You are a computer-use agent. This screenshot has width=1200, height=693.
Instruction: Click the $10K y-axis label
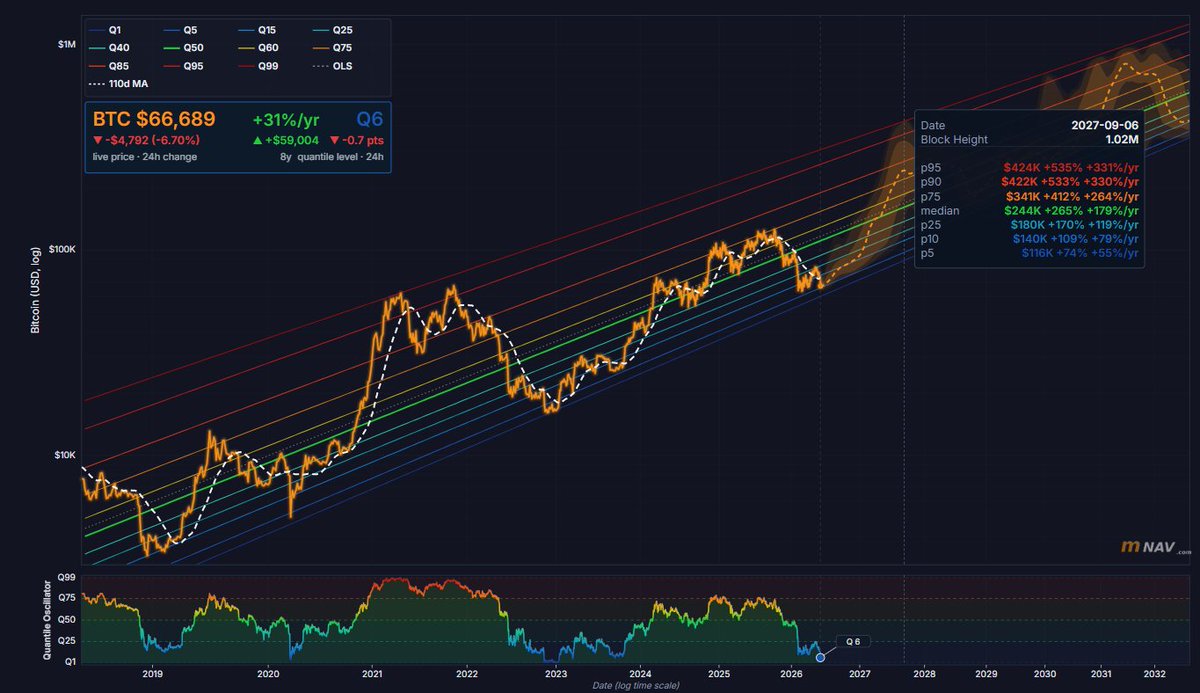click(64, 455)
